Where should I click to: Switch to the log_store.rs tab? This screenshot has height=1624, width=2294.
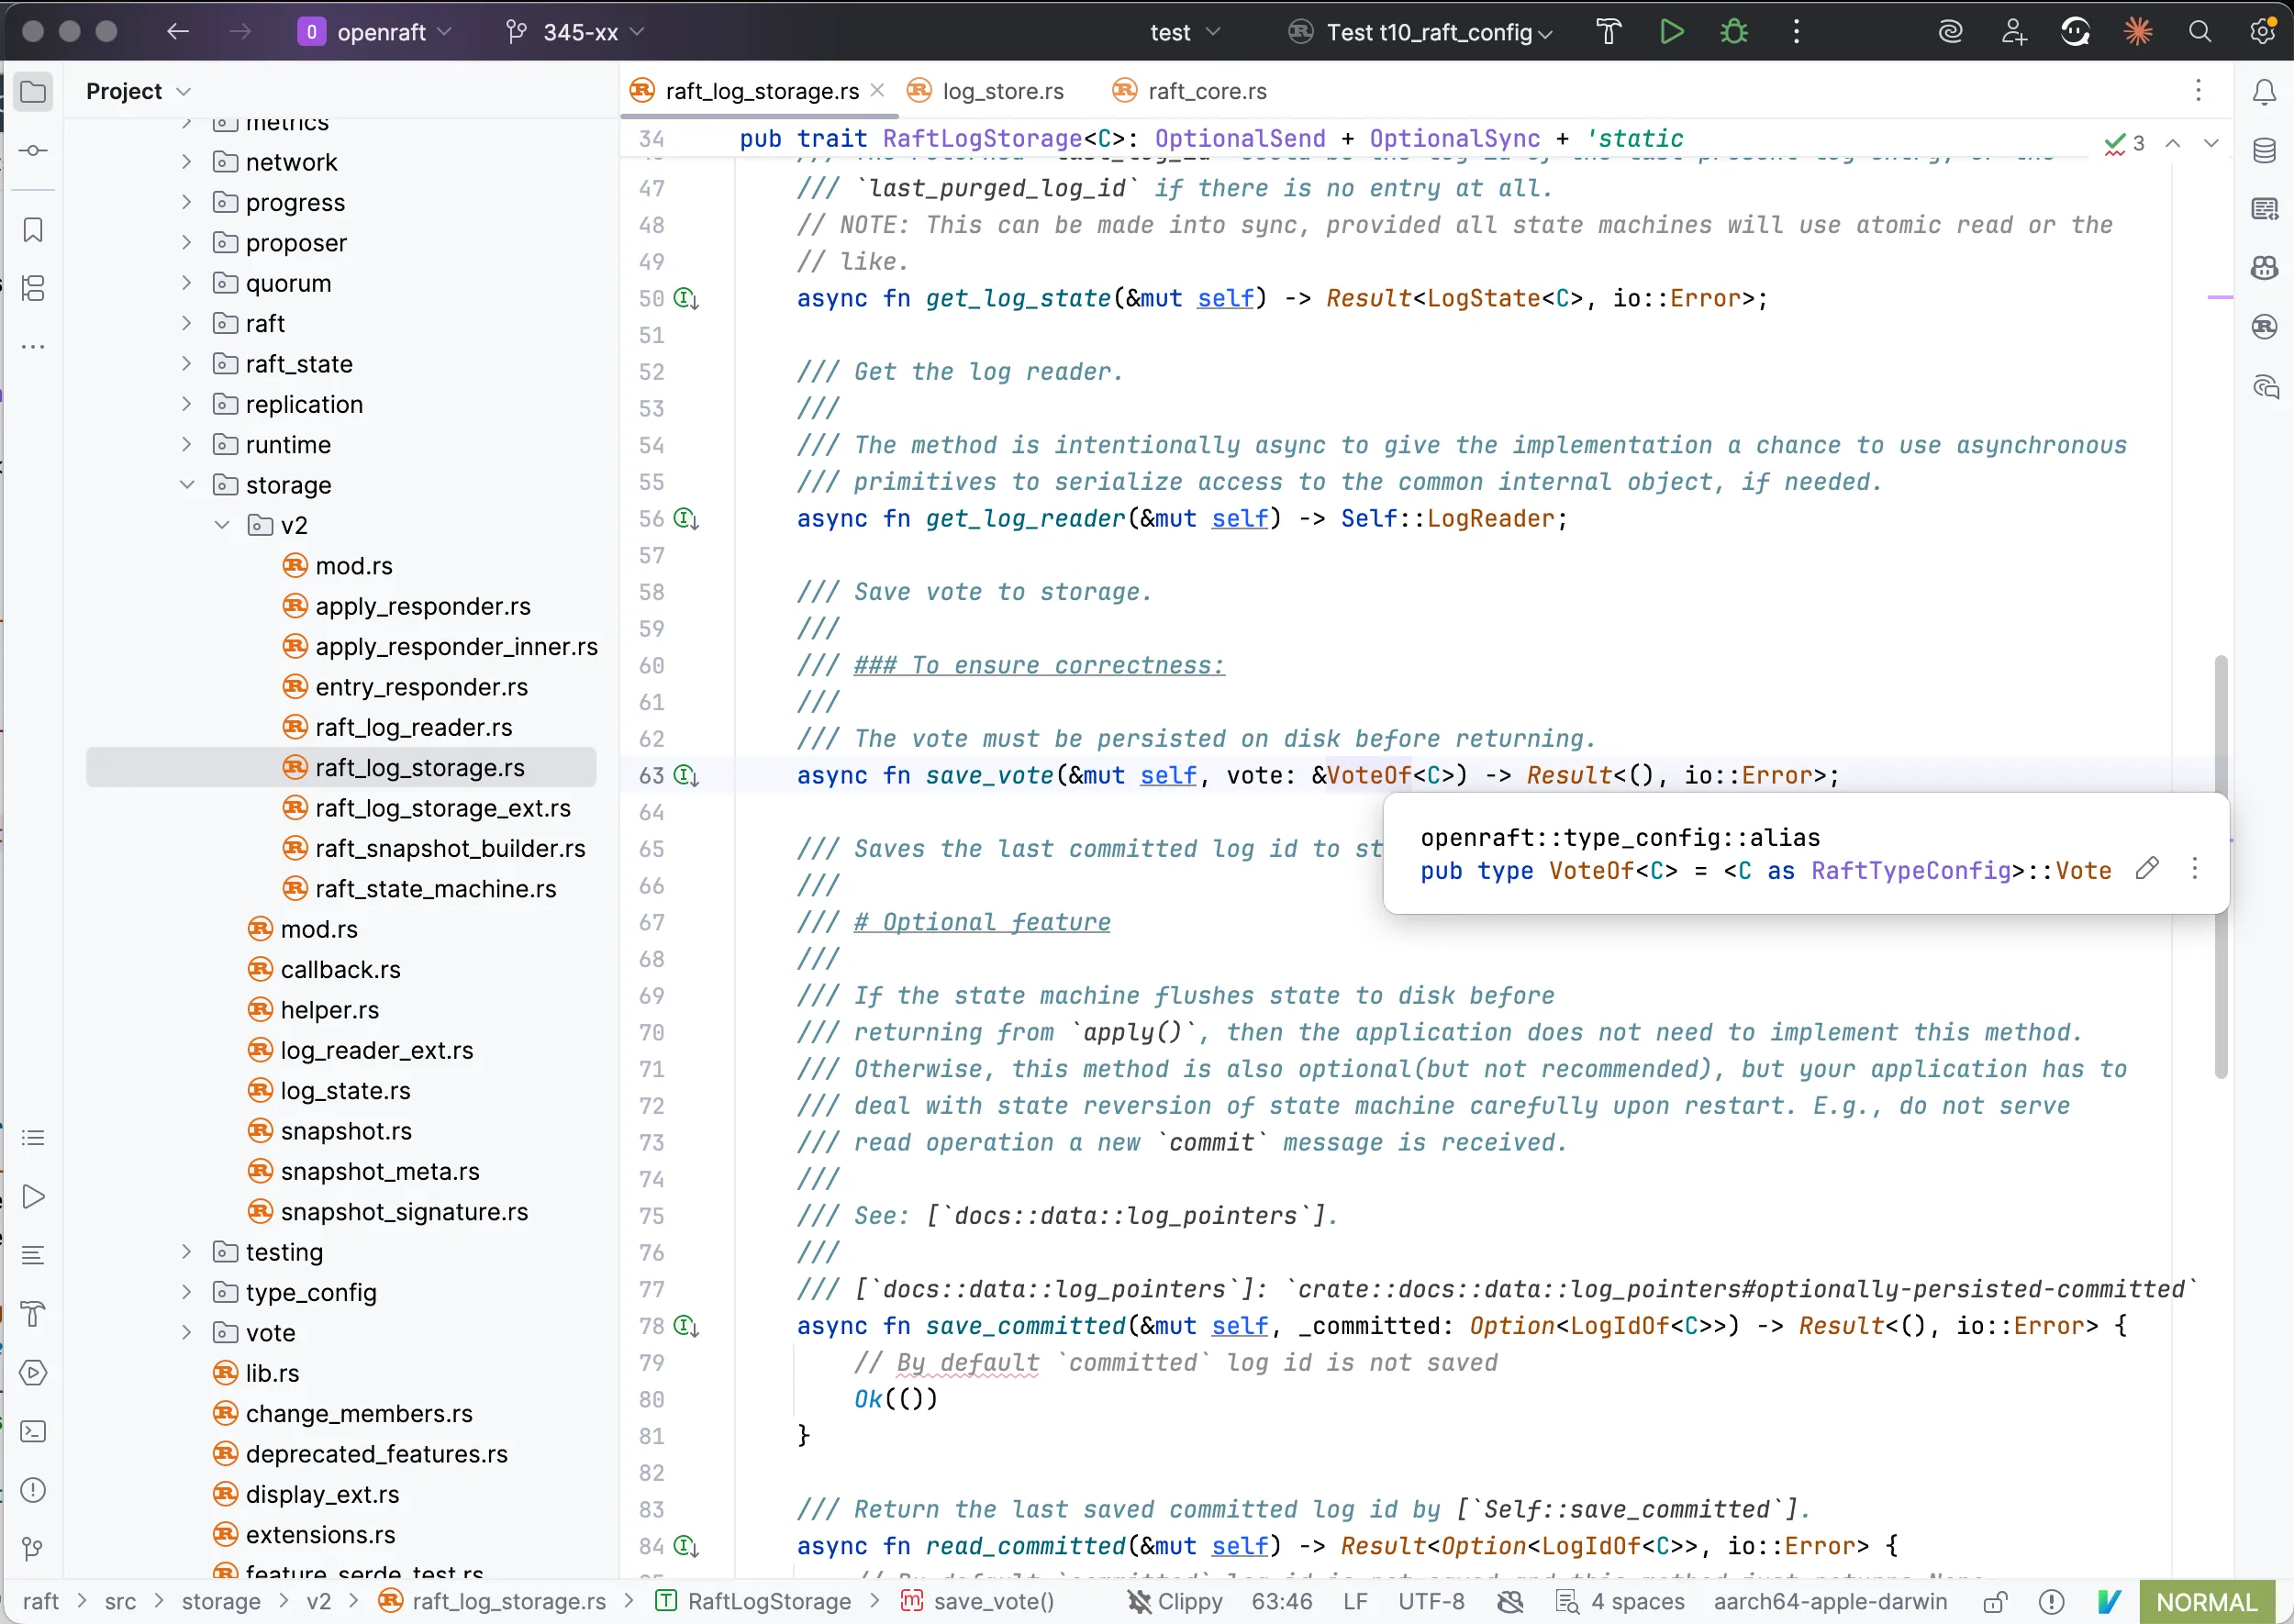click(1002, 91)
